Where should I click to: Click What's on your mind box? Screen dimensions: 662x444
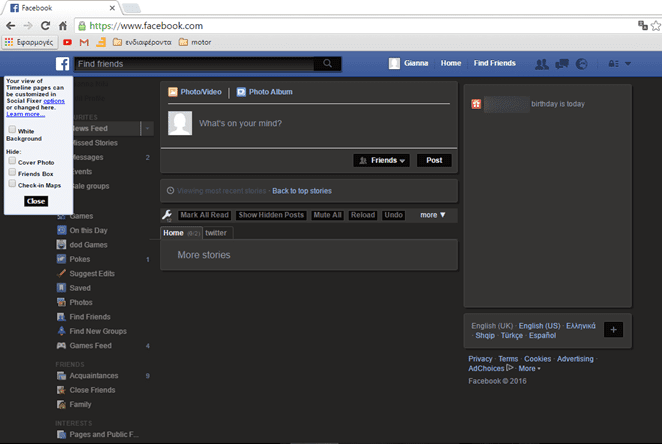tap(241, 123)
